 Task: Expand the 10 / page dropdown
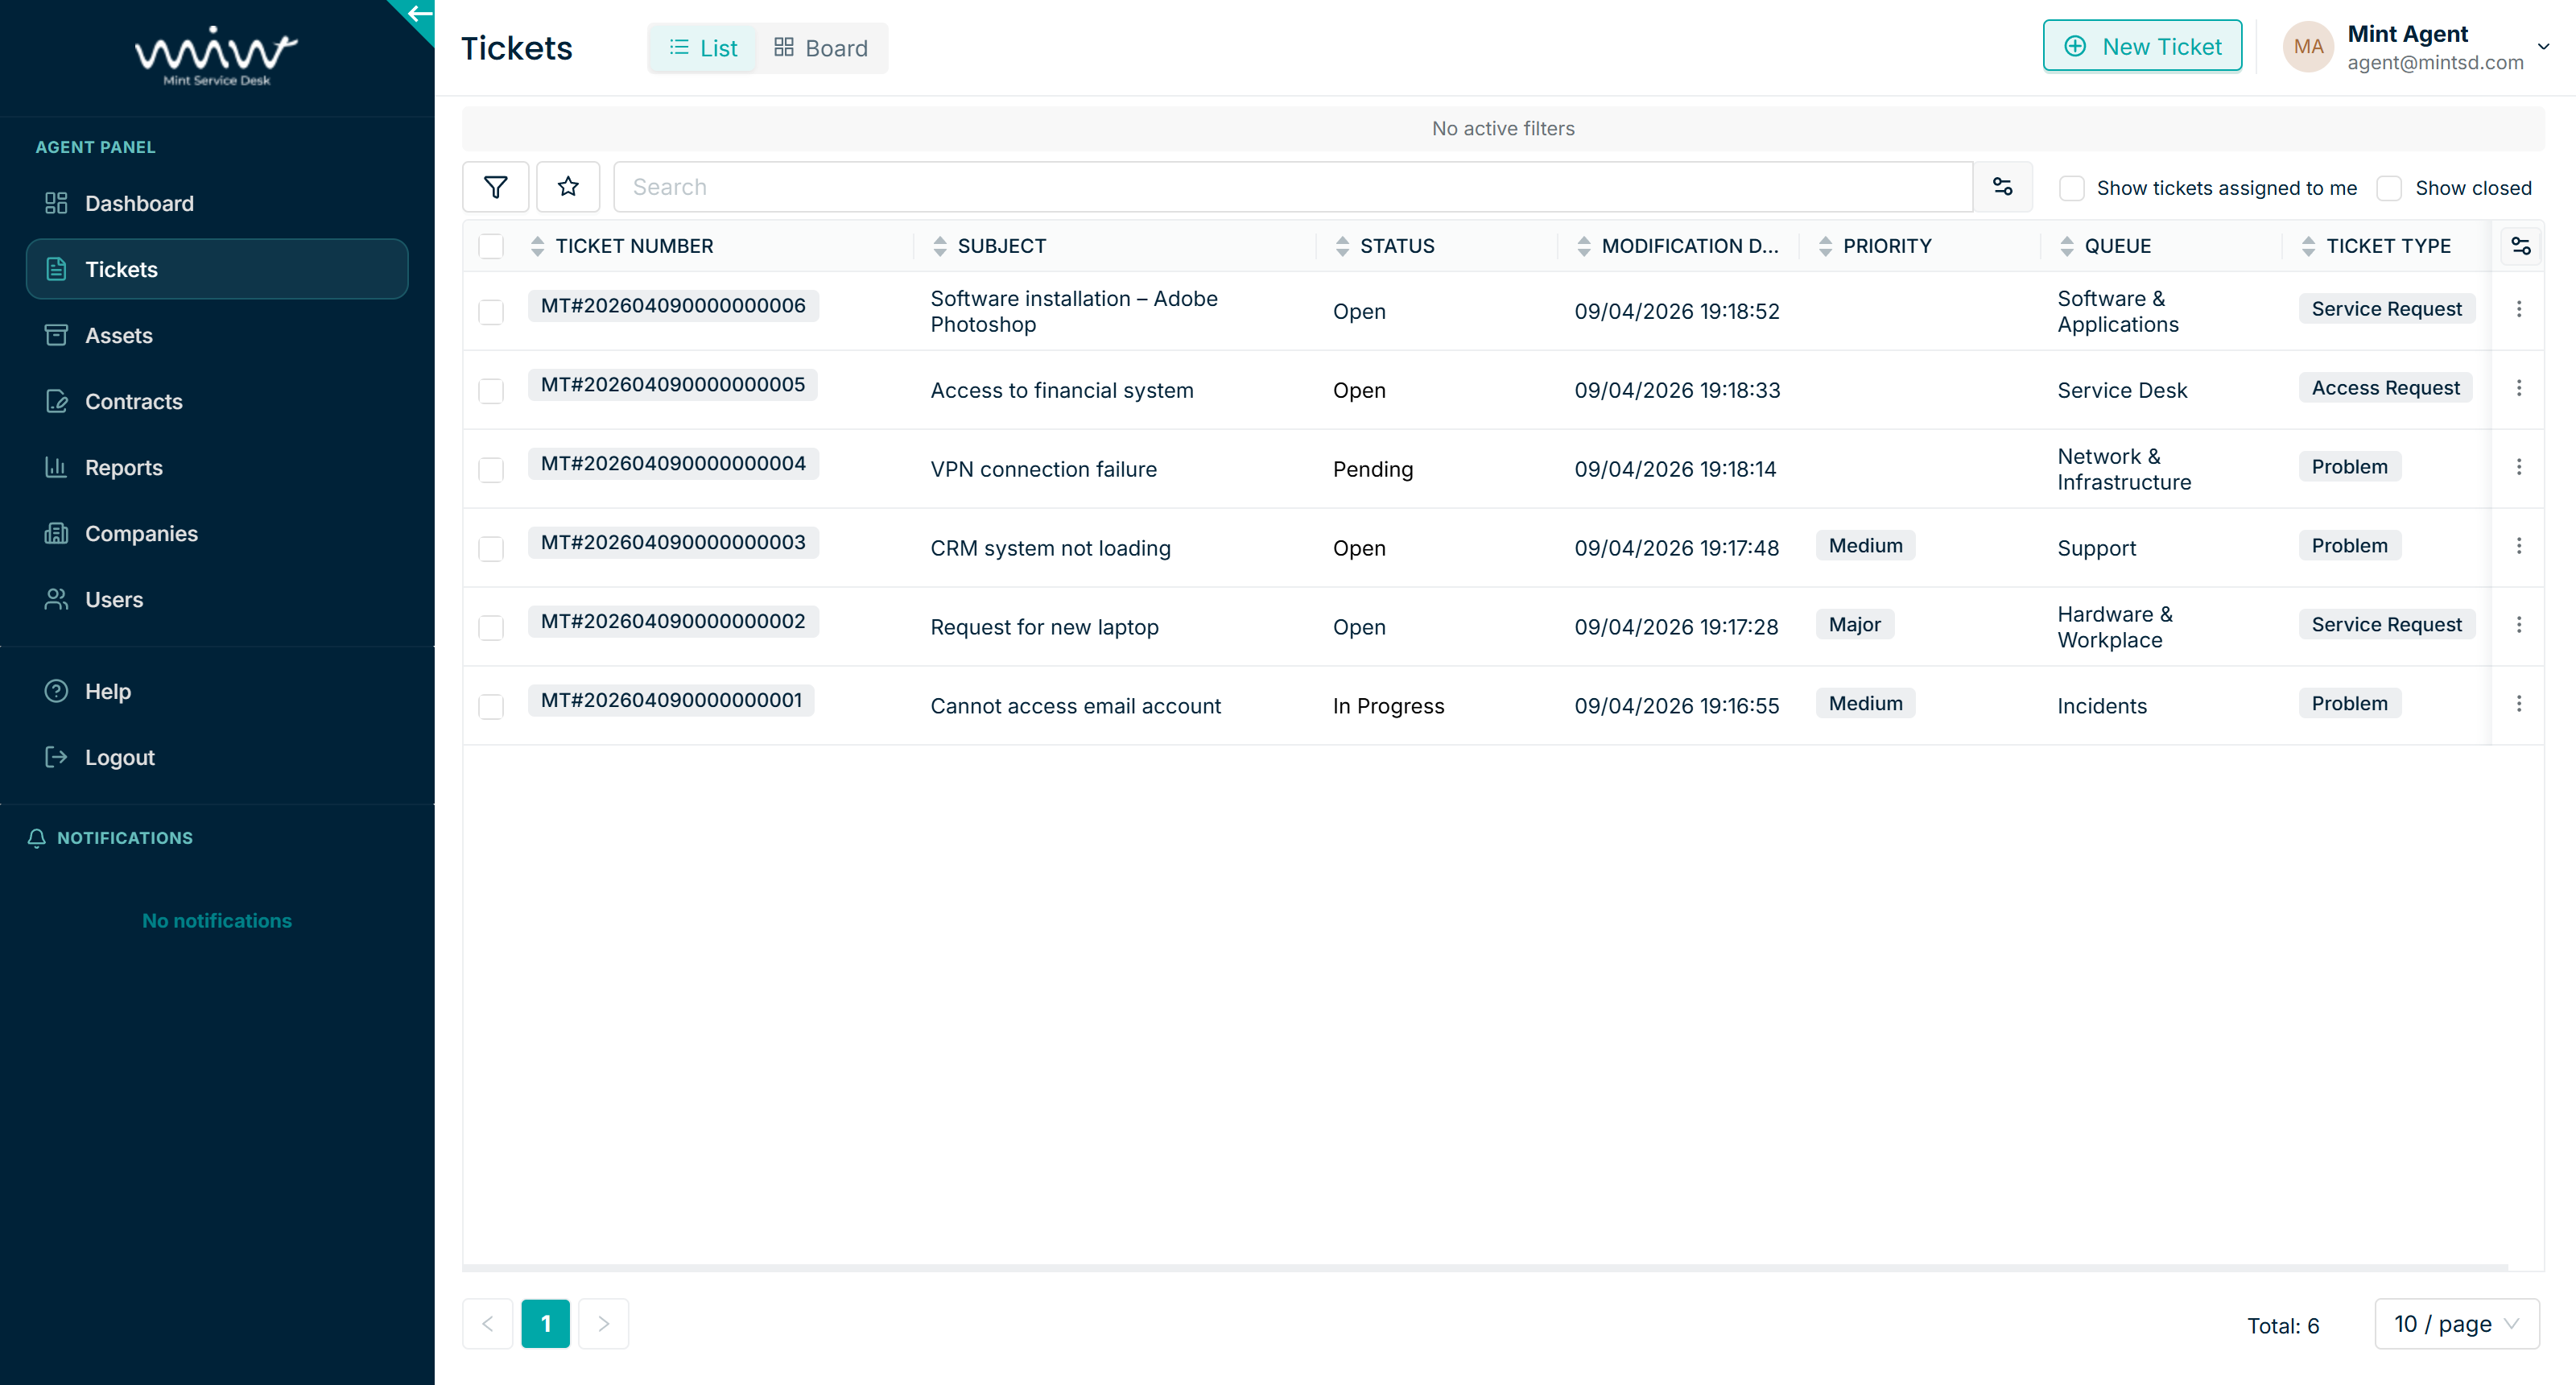coord(2456,1324)
